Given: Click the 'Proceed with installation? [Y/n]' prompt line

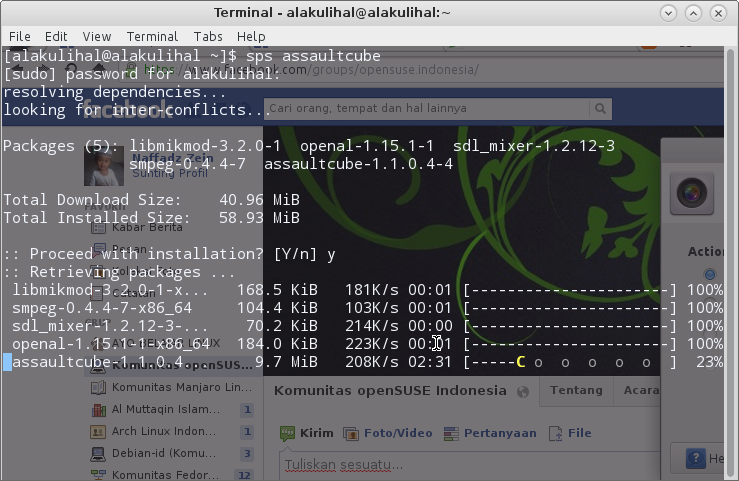Looking at the screenshot, I should tap(169, 254).
